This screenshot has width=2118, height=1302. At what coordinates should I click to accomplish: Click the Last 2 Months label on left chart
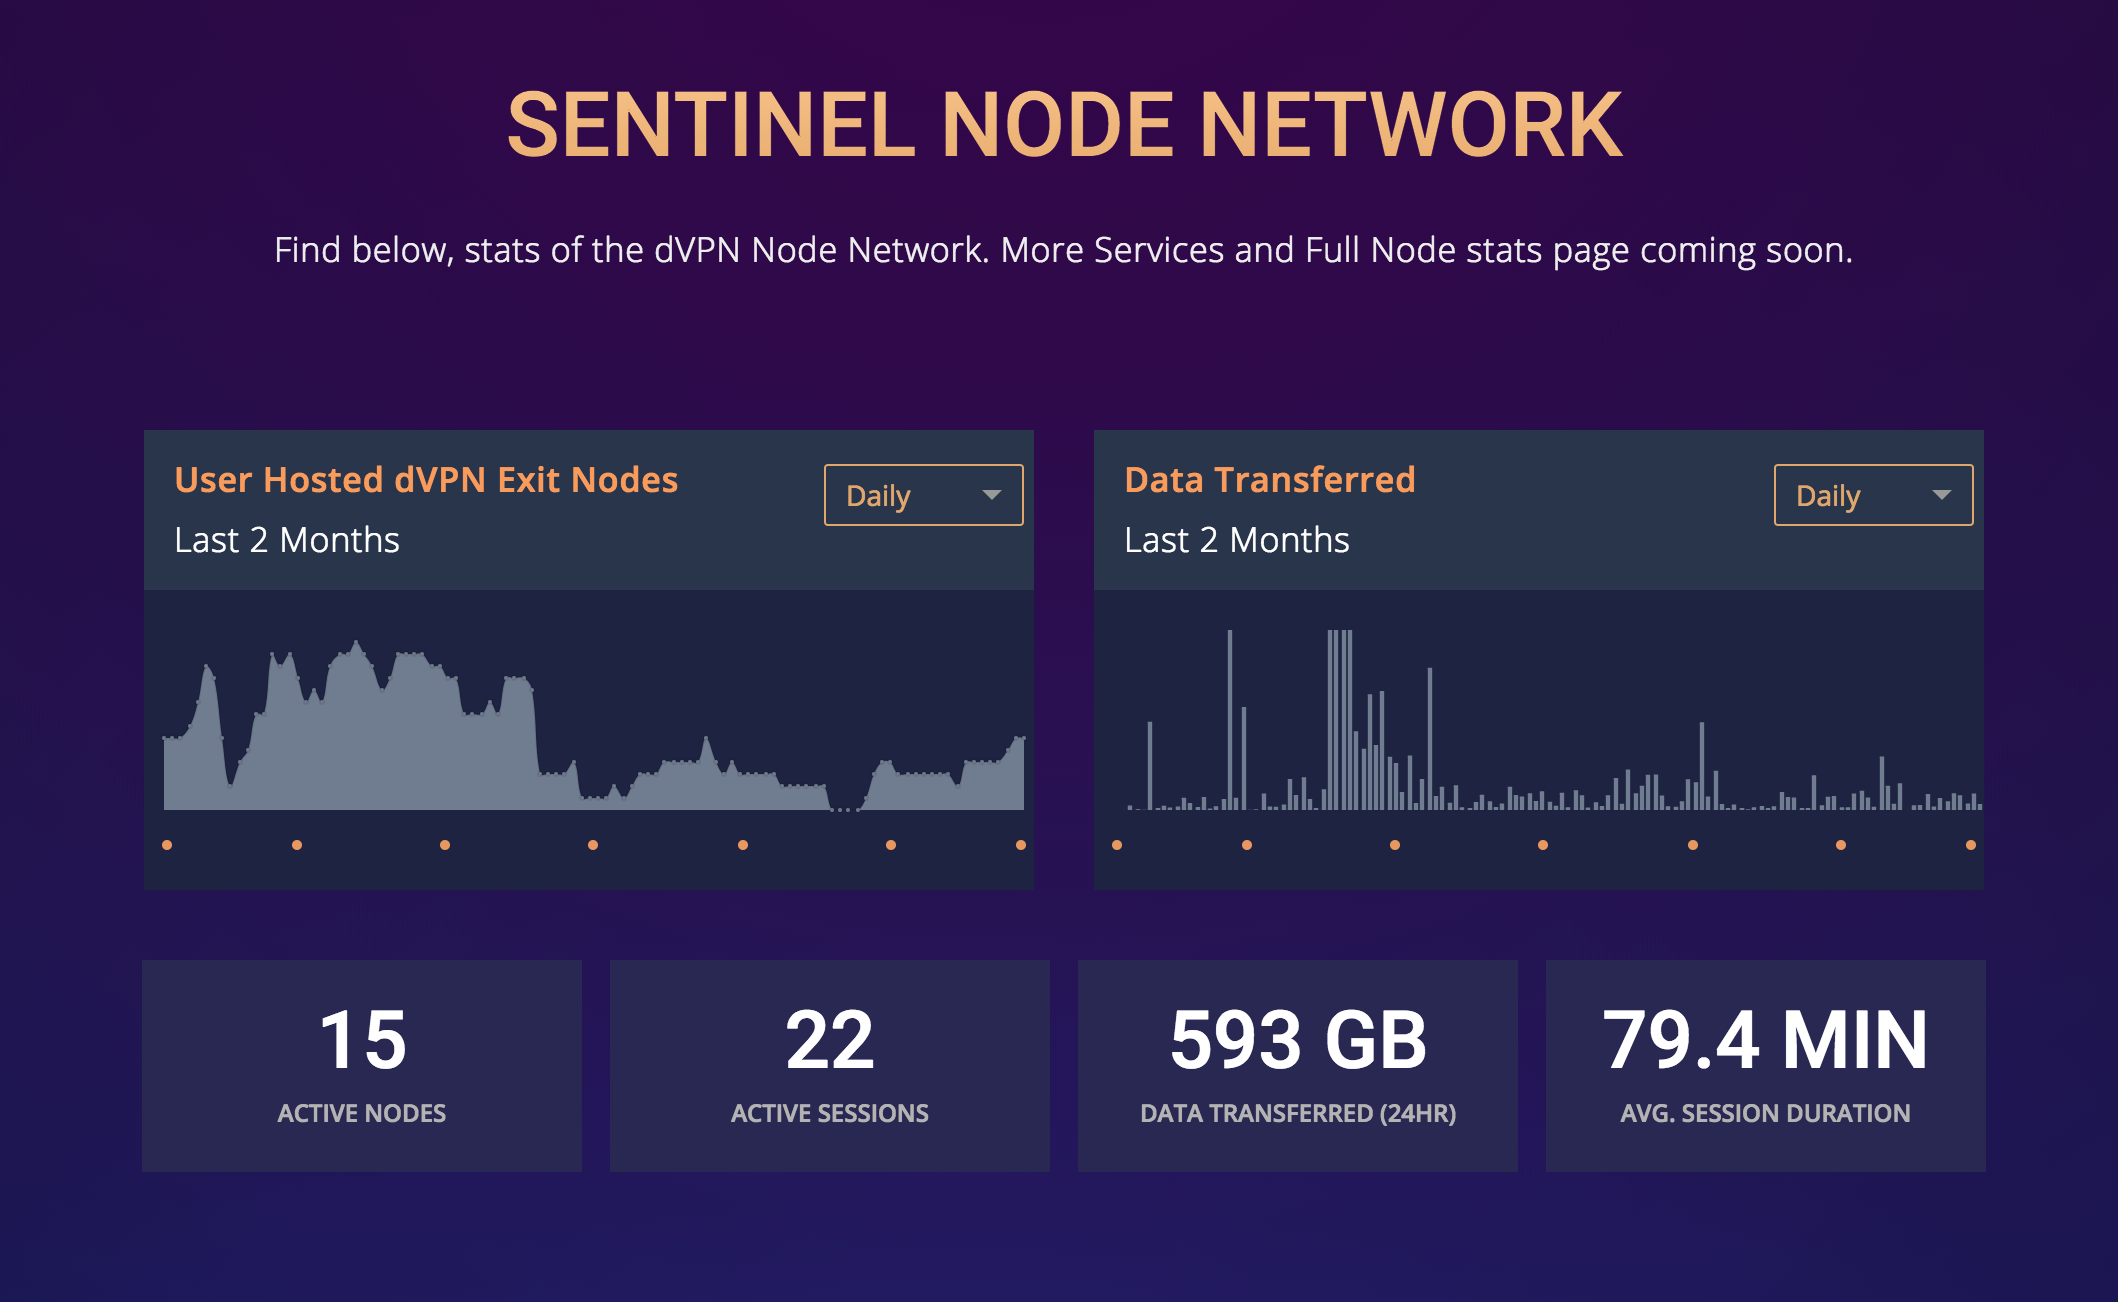coord(286,540)
